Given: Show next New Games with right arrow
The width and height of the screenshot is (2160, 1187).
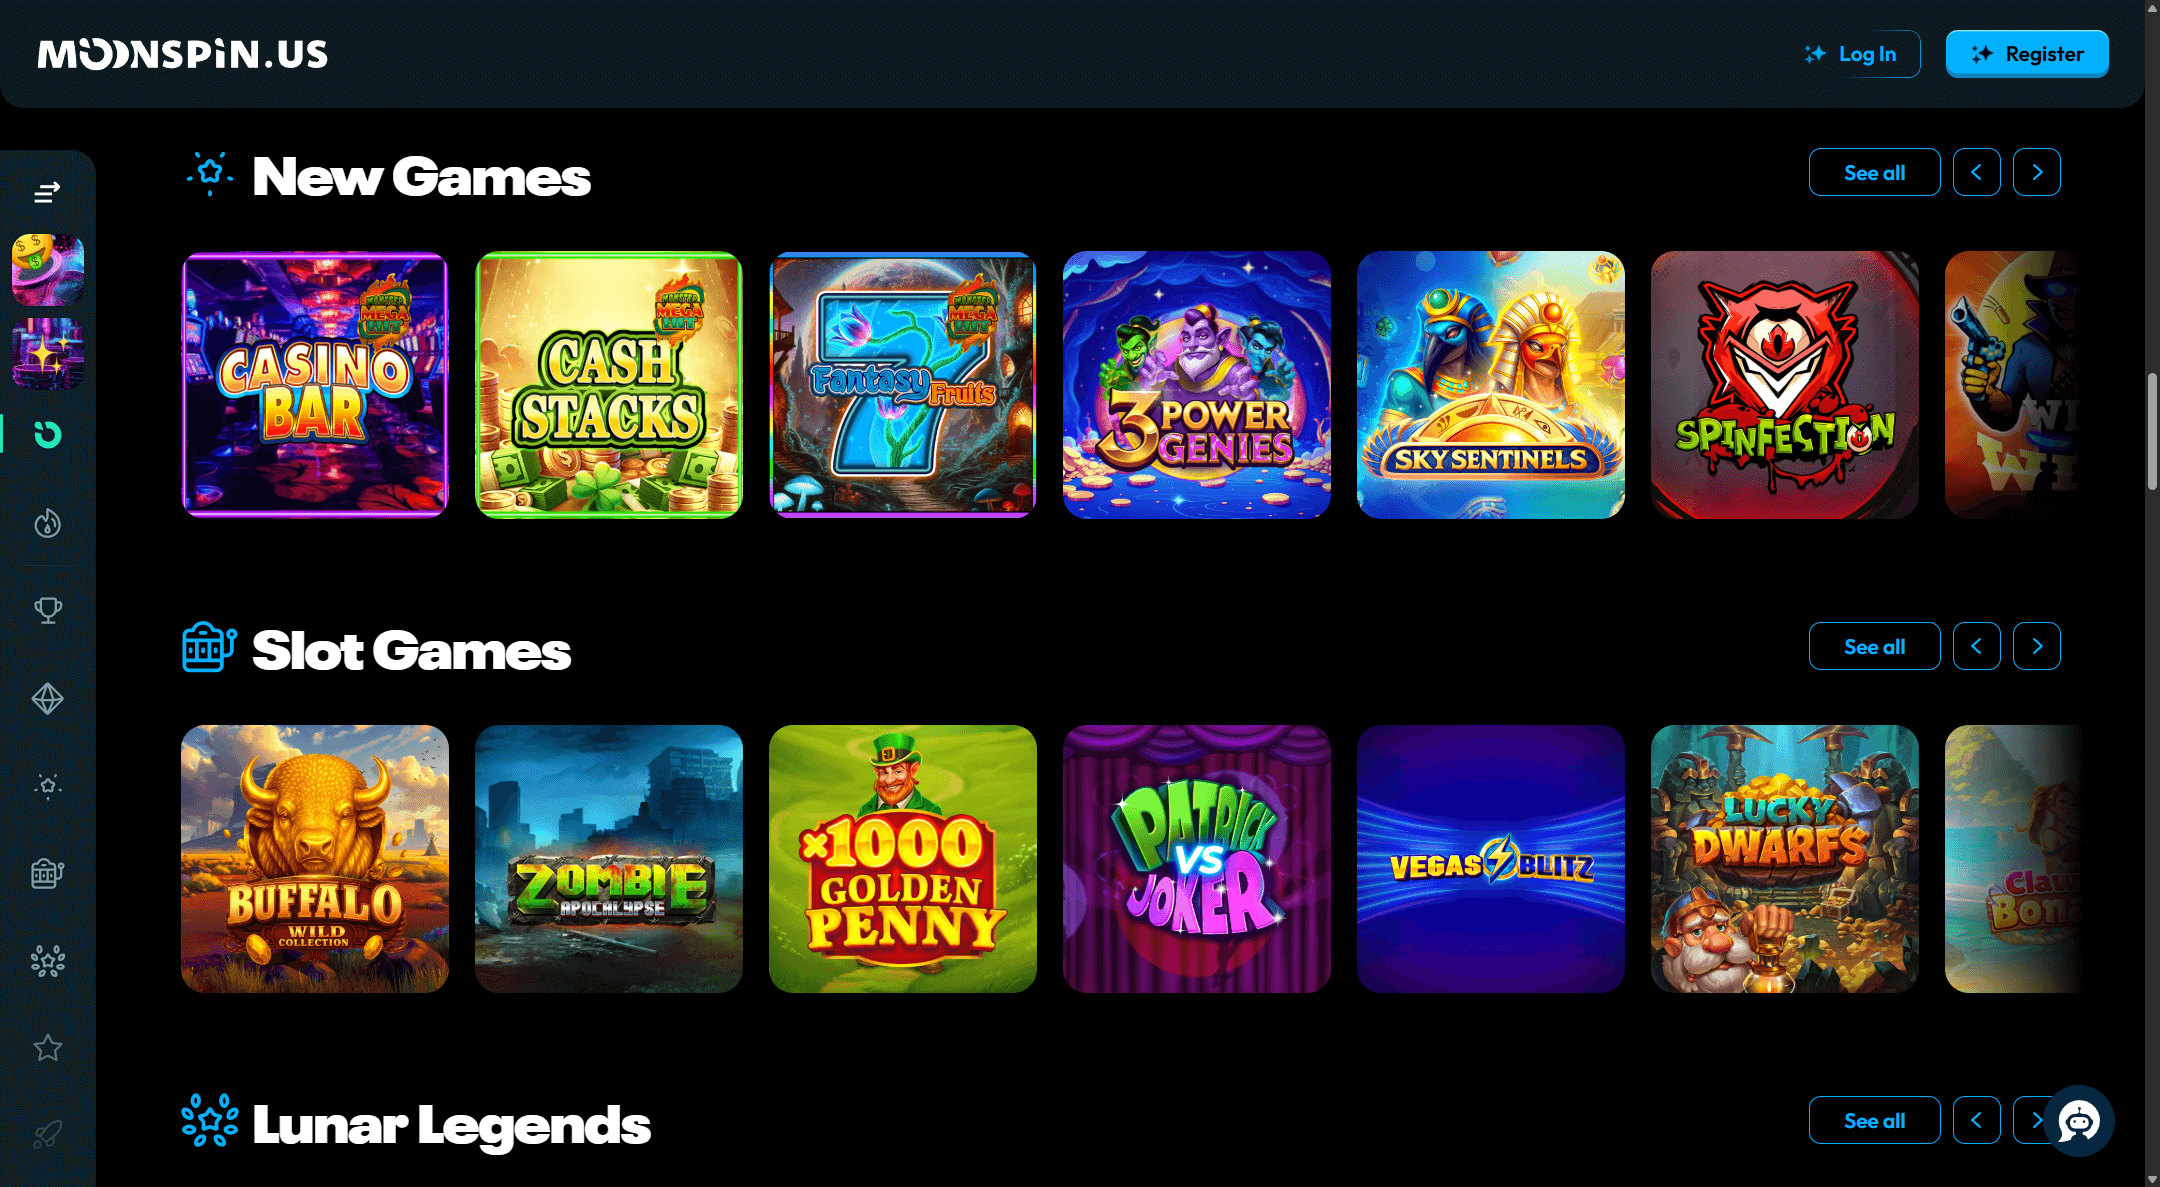Looking at the screenshot, I should pyautogui.click(x=2037, y=172).
